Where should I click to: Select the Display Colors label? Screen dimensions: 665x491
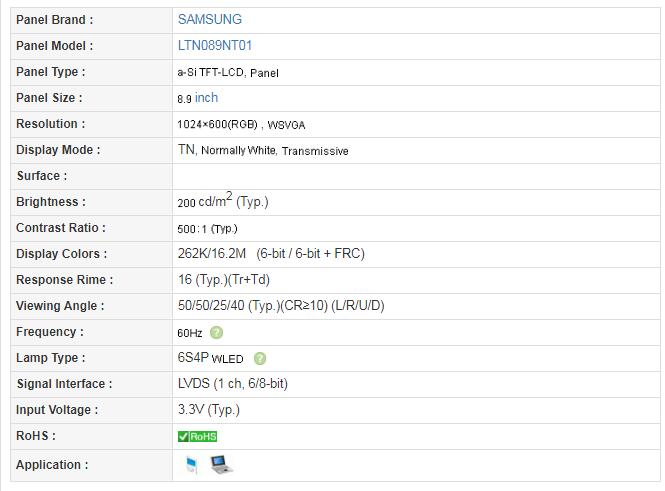[61, 254]
